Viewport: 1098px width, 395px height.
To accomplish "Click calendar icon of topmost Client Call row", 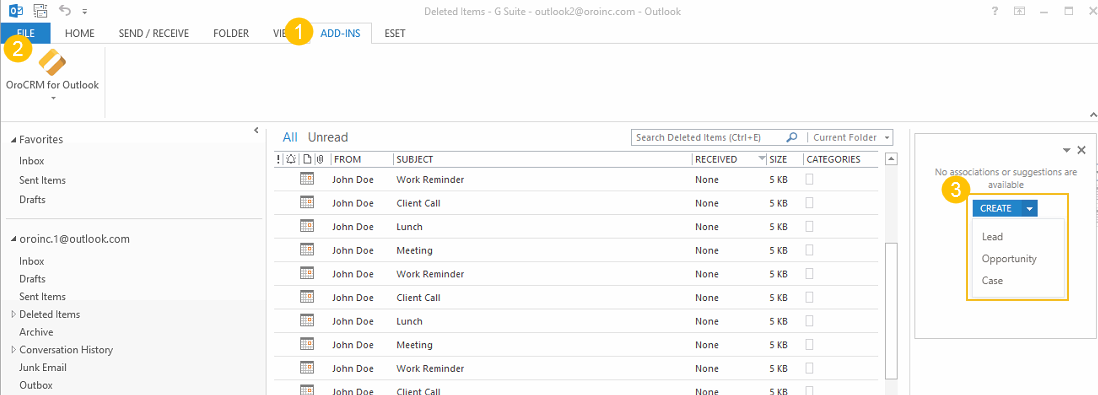I will [307, 203].
